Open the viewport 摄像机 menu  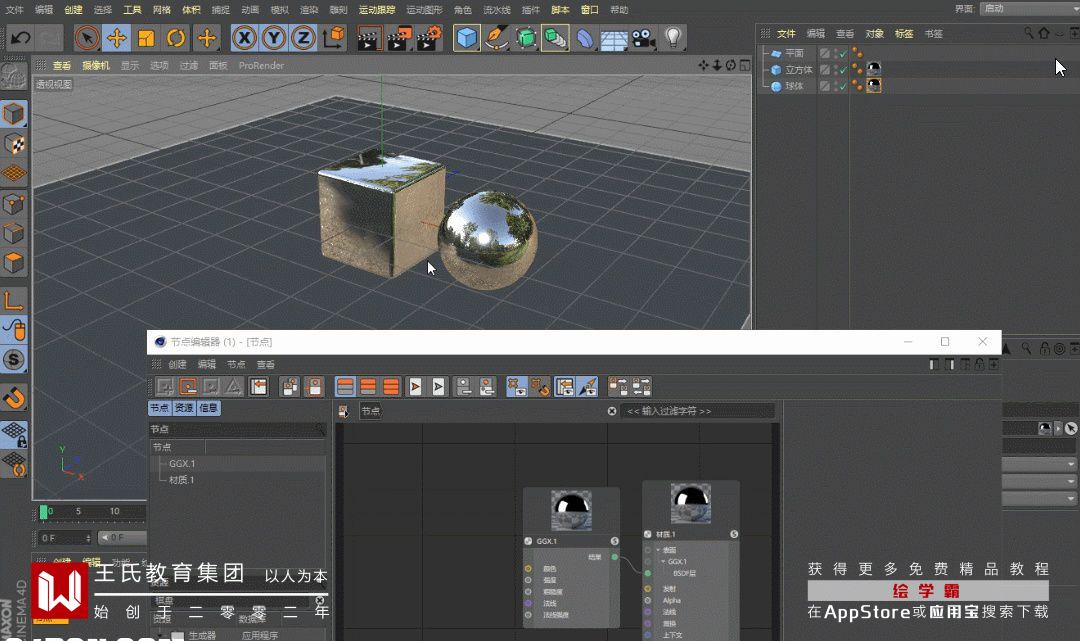96,65
